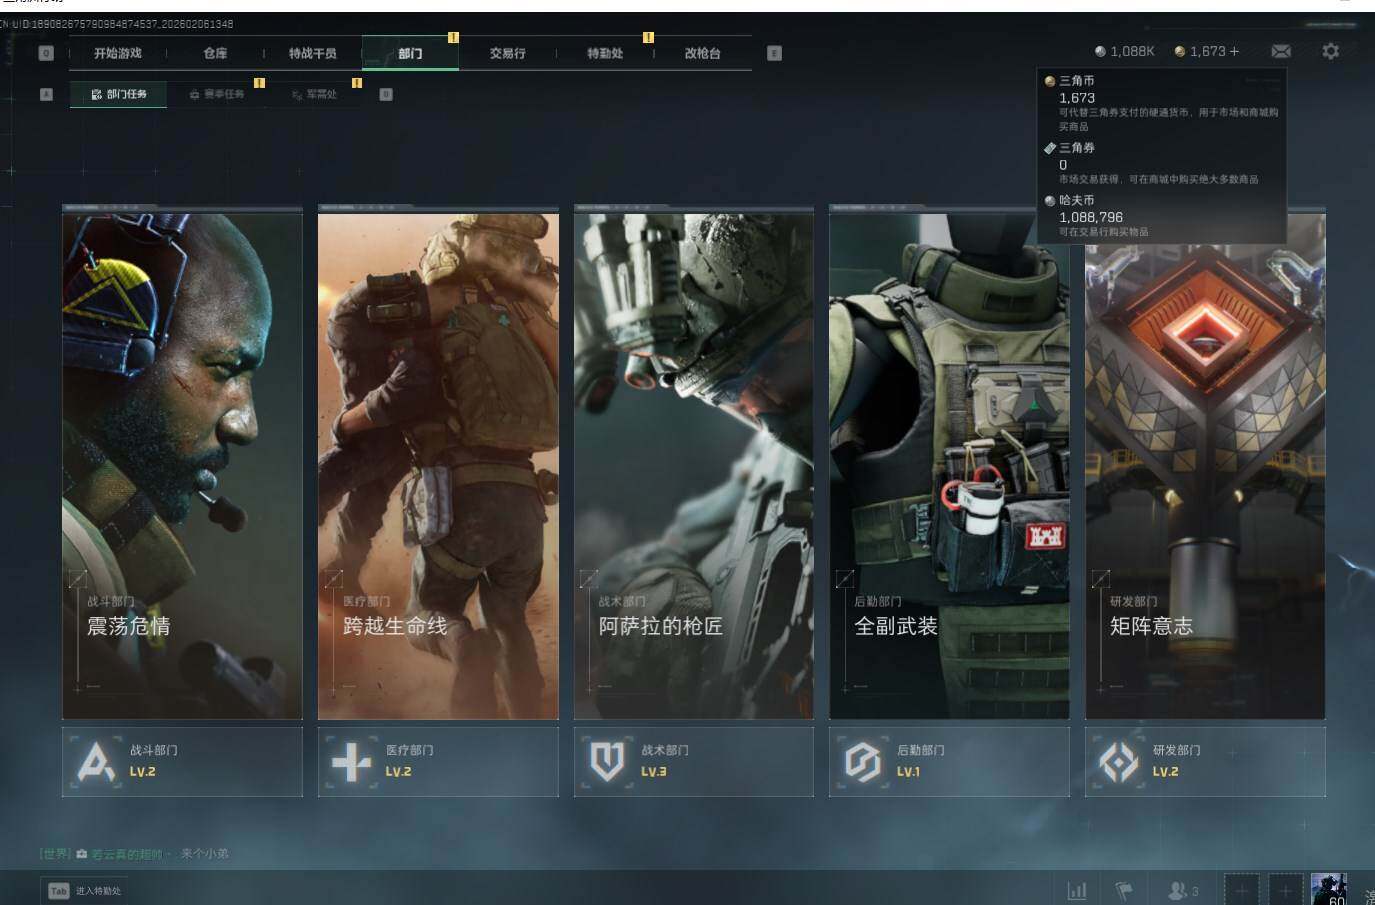This screenshot has height=905, width=1375.
Task: Switch to the 开始游戏 tab
Action: coord(118,53)
